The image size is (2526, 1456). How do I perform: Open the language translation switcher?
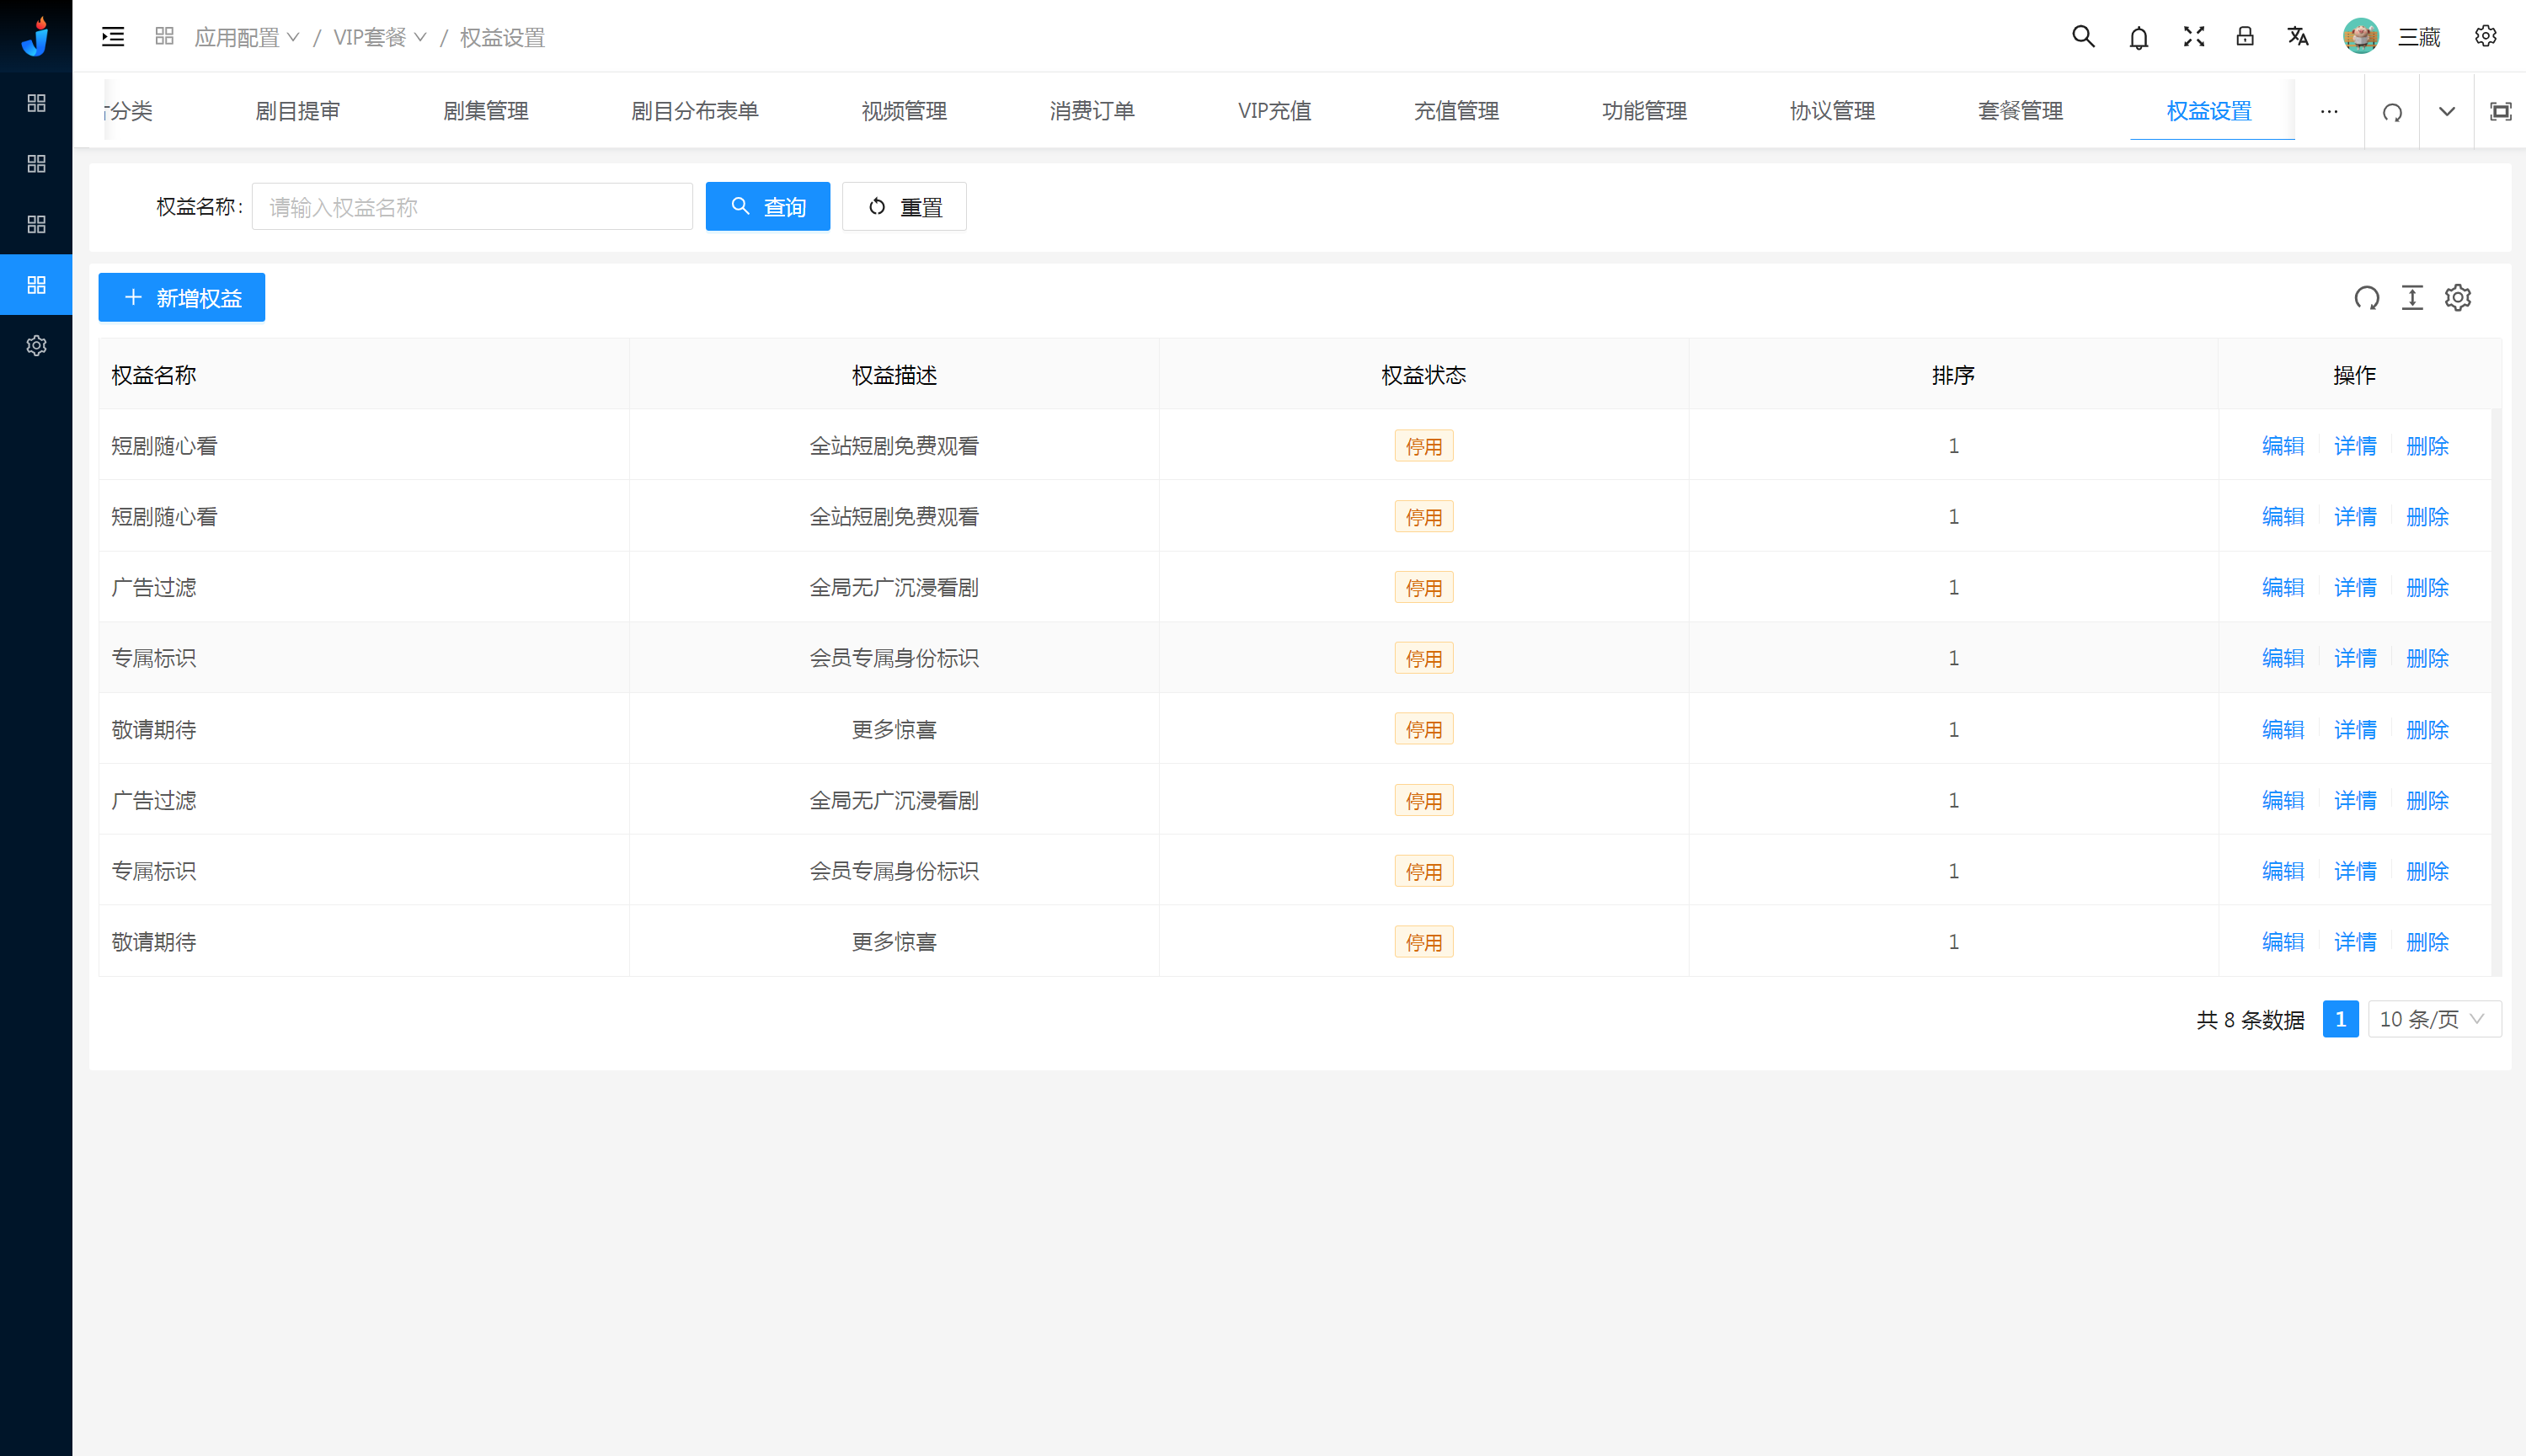pos(2297,37)
